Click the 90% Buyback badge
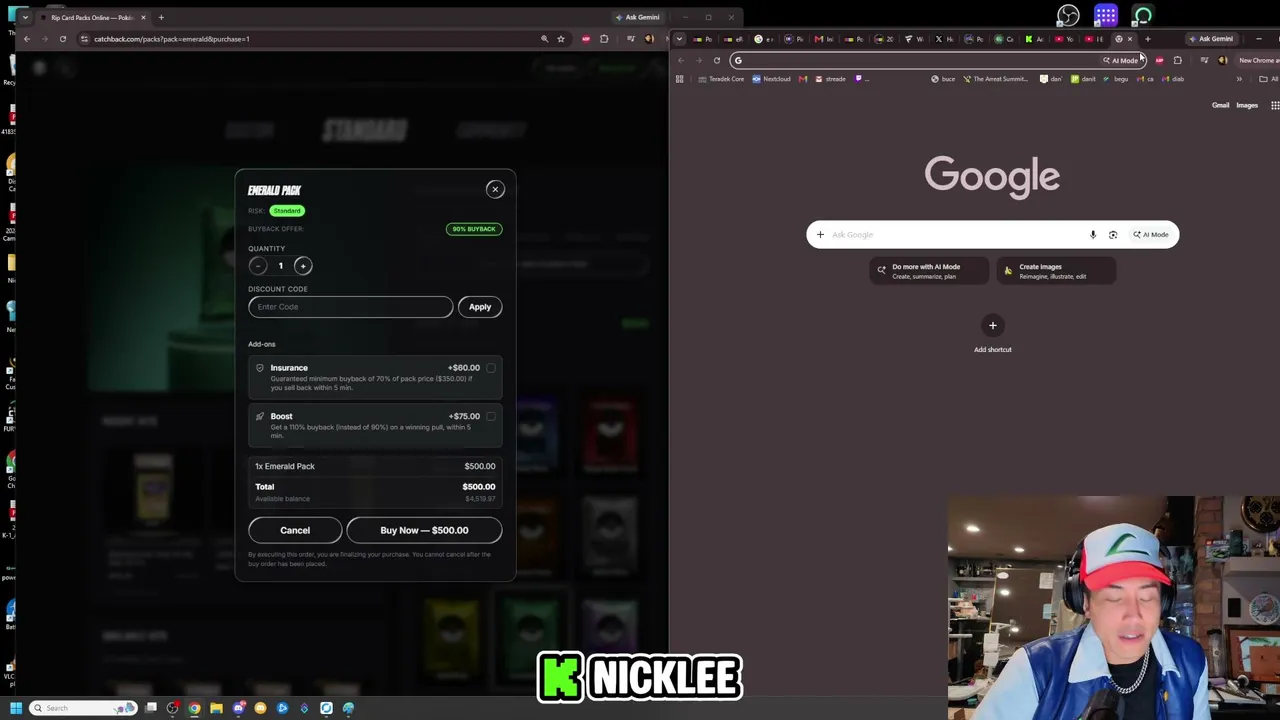1280x720 pixels. [x=474, y=229]
